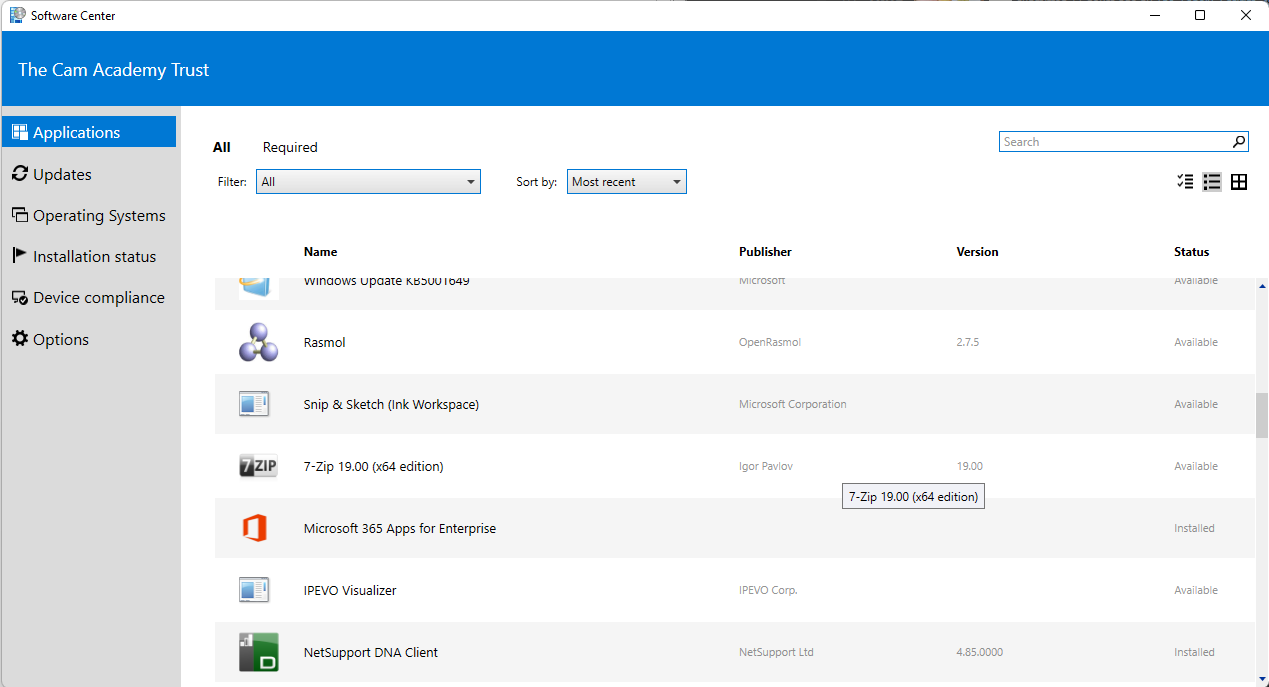Open the Filter dropdown
Screen dimensions: 1269x687
[368, 182]
